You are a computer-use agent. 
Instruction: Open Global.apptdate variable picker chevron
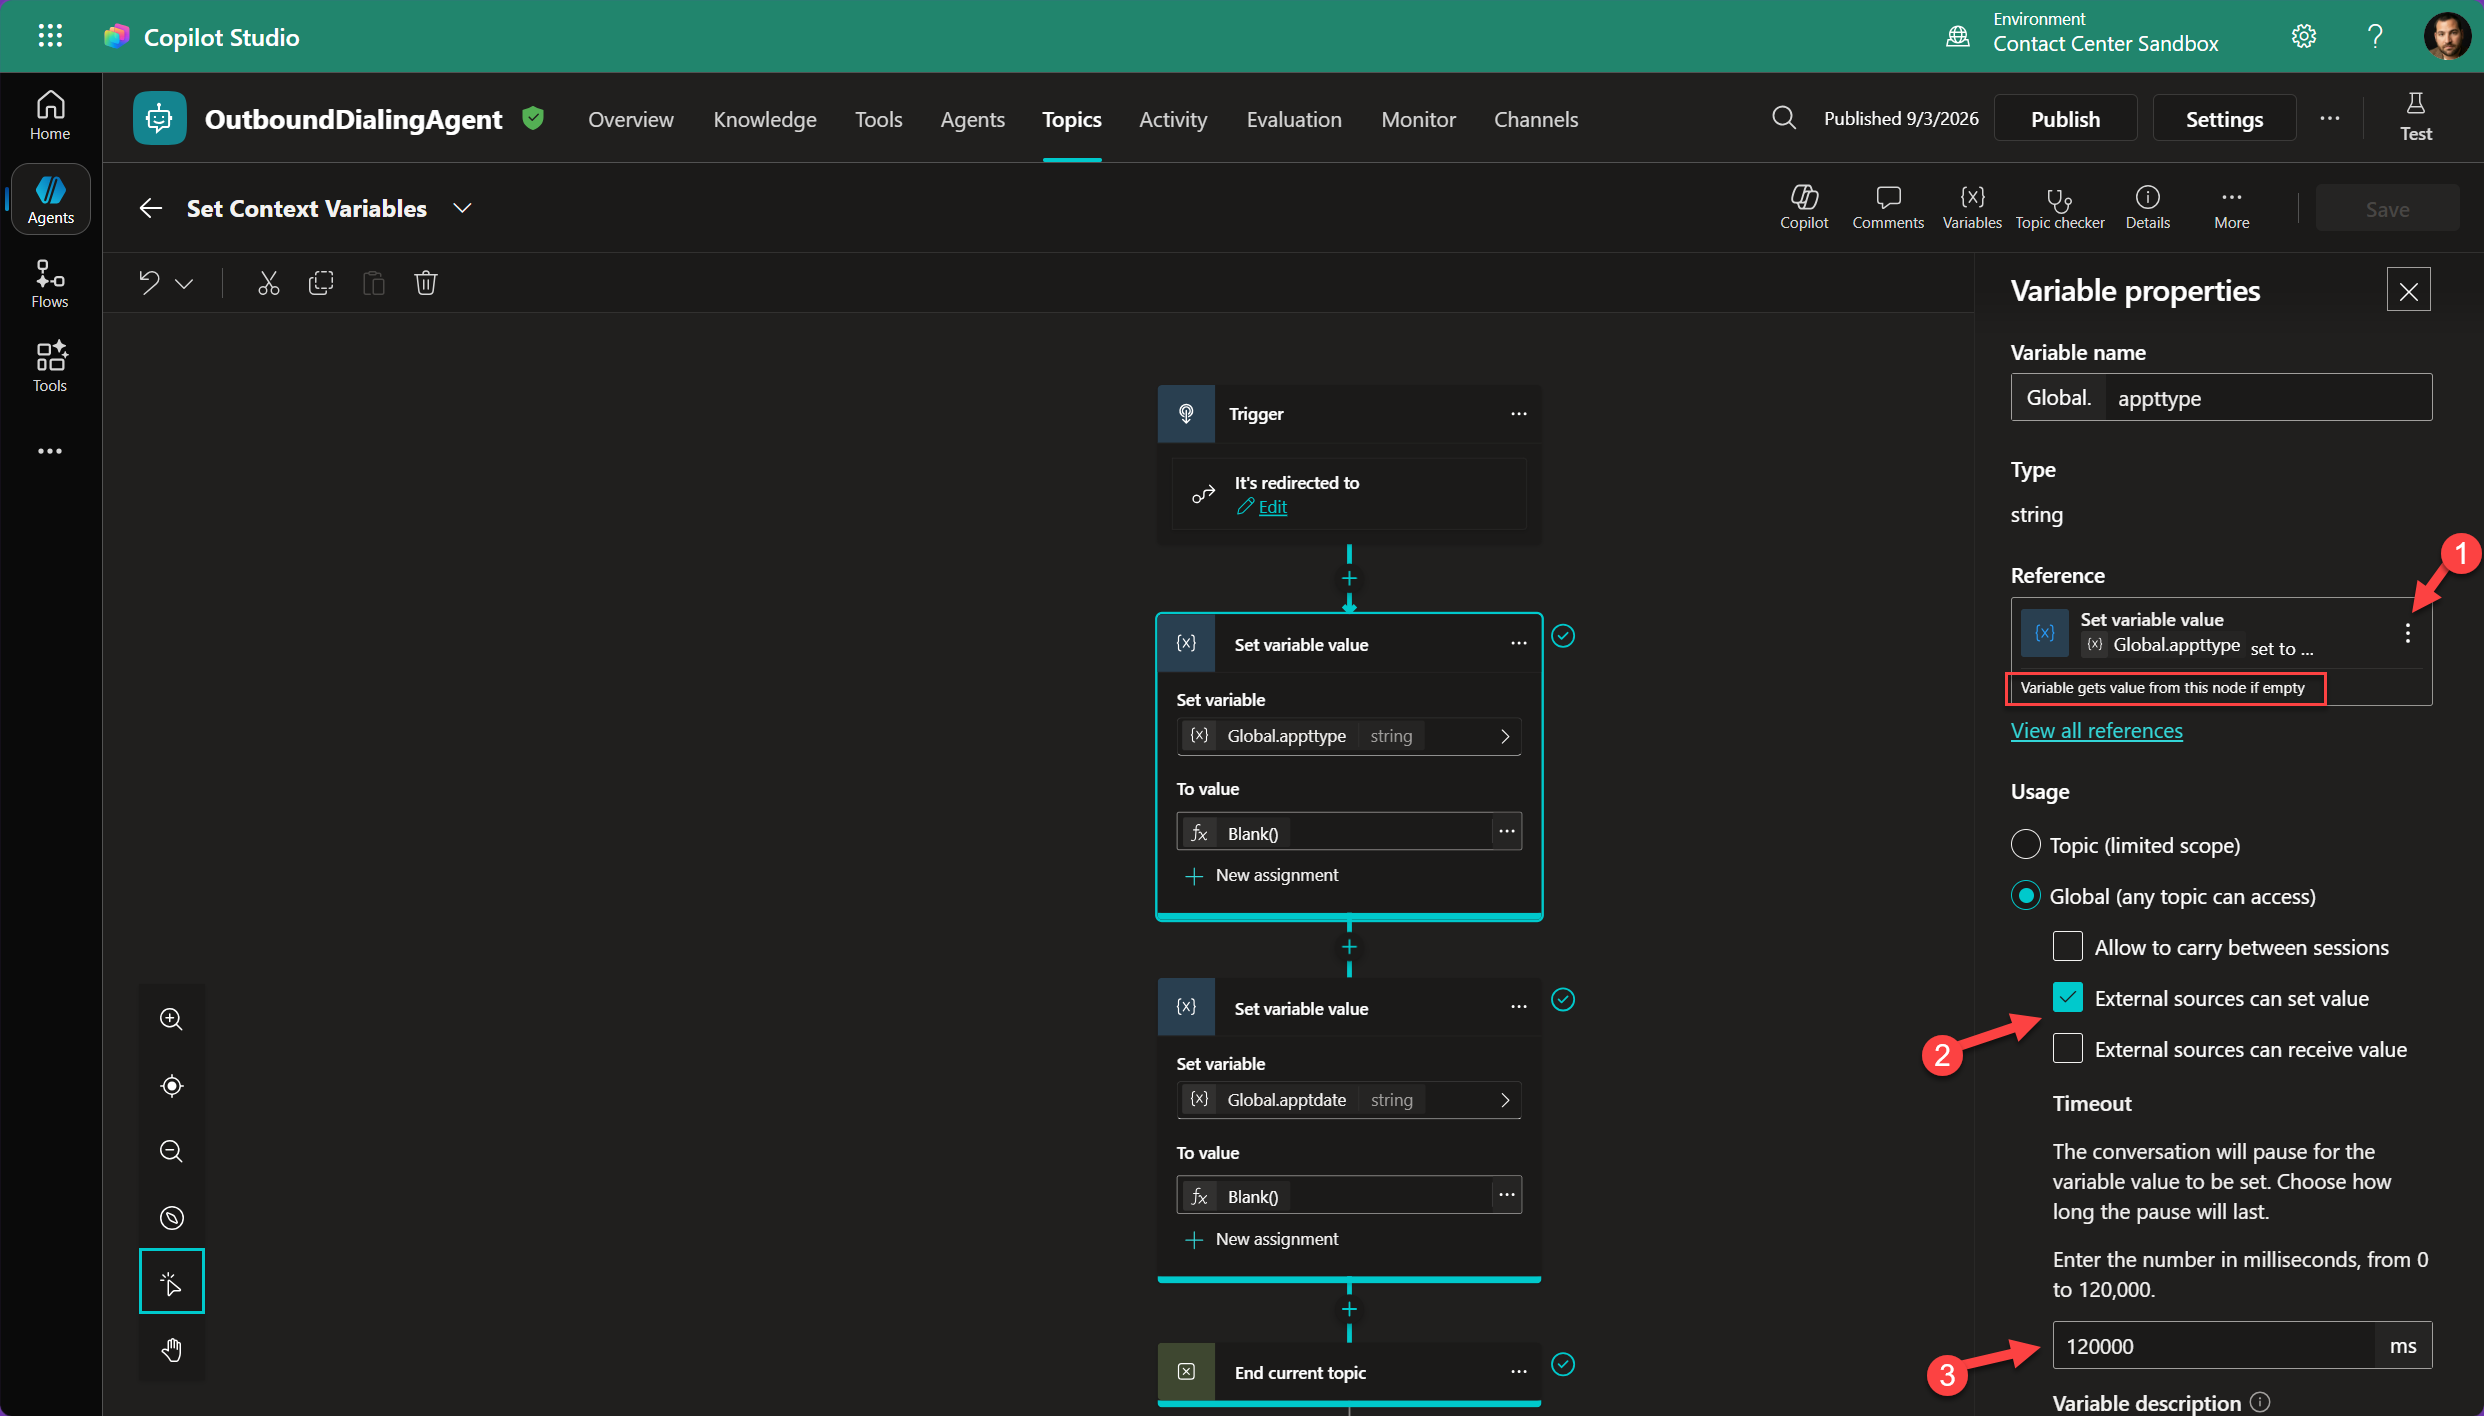coord(1504,1100)
